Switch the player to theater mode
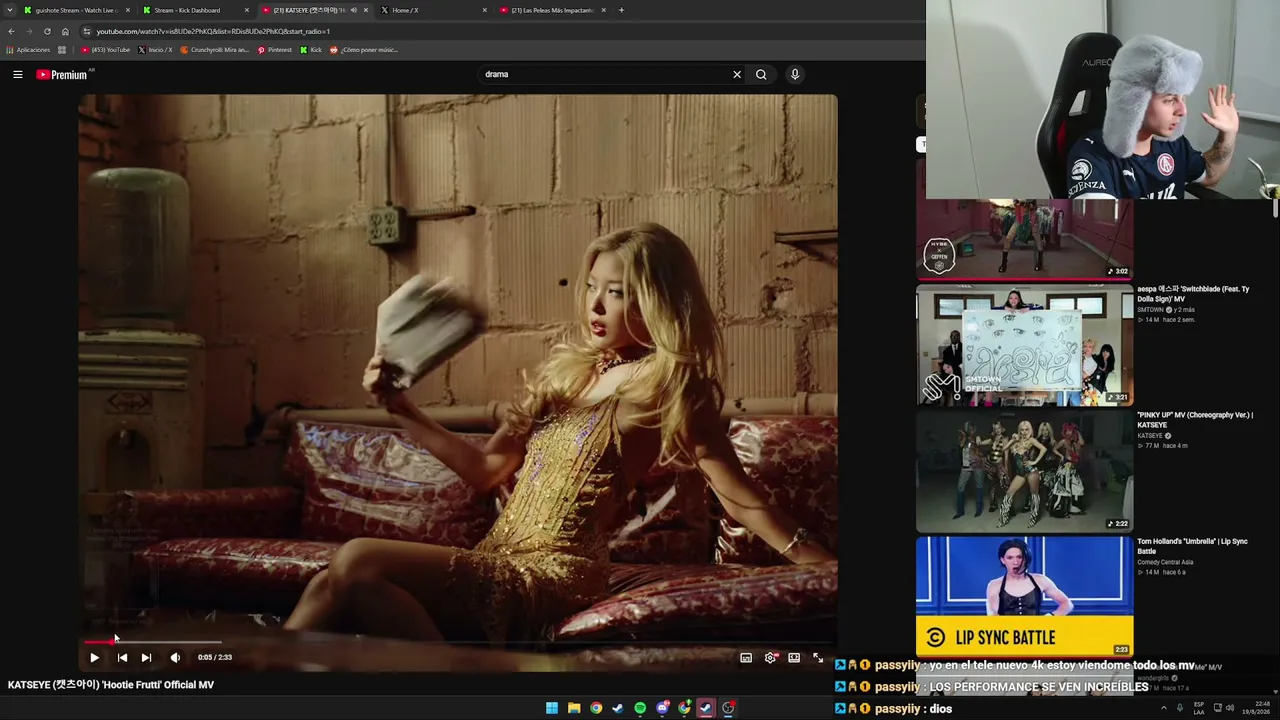Image resolution: width=1280 pixels, height=720 pixels. (794, 658)
